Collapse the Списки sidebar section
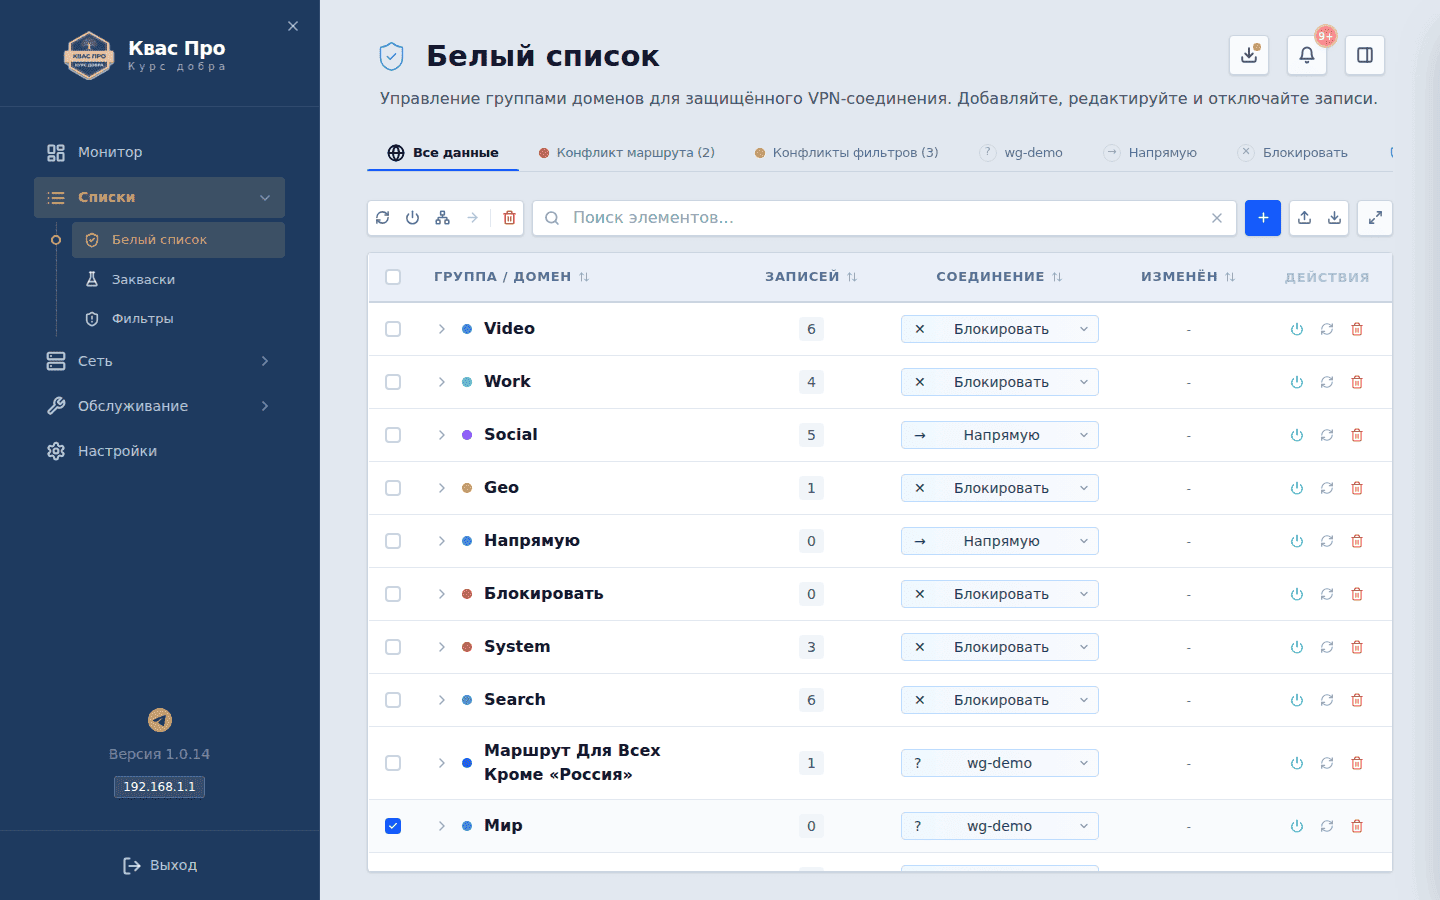The height and width of the screenshot is (900, 1440). [159, 197]
